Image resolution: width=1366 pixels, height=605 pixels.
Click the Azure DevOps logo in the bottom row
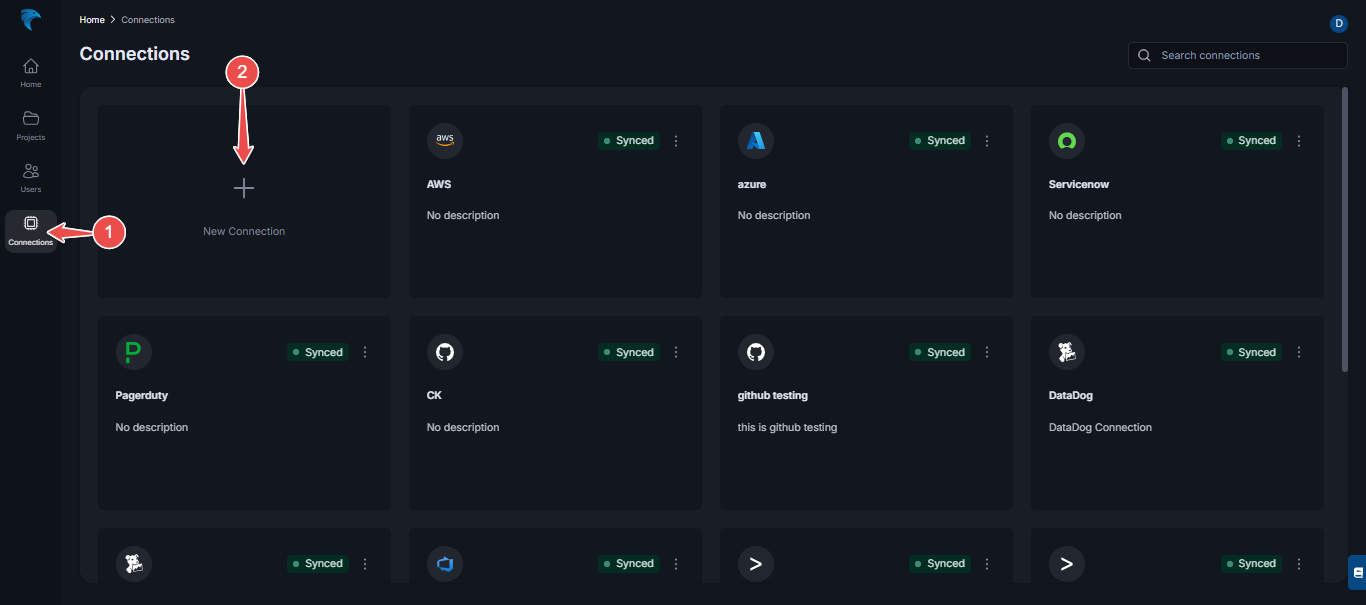pyautogui.click(x=444, y=563)
